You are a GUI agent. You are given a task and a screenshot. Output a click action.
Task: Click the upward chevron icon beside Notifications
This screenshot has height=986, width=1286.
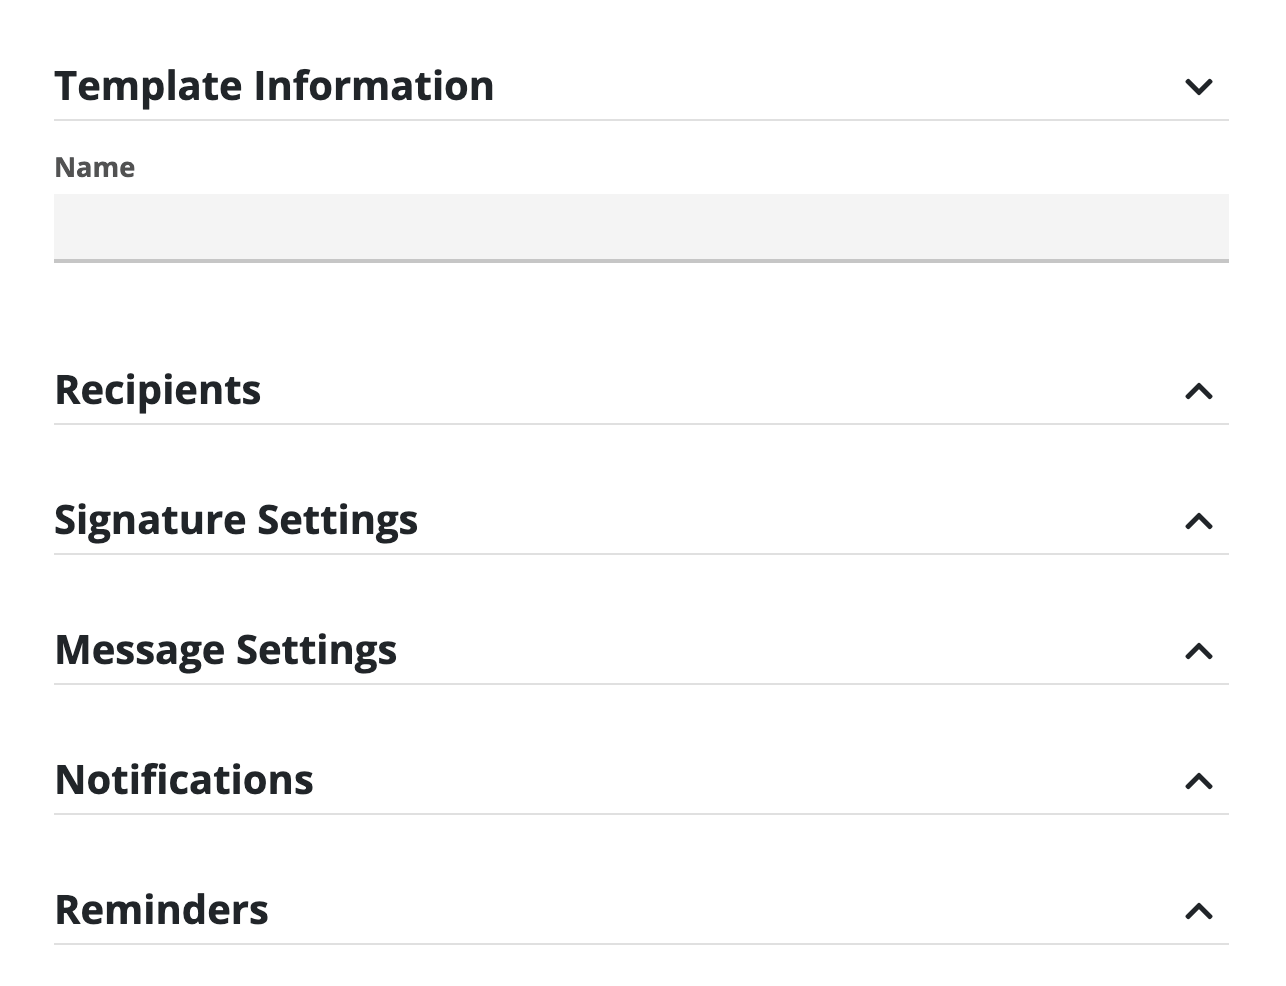[x=1201, y=781]
